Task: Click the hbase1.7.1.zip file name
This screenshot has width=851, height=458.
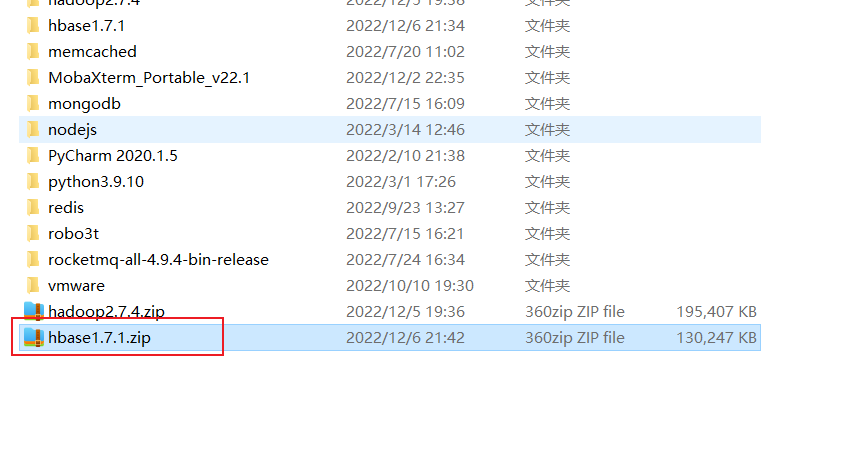Action: coord(99,338)
